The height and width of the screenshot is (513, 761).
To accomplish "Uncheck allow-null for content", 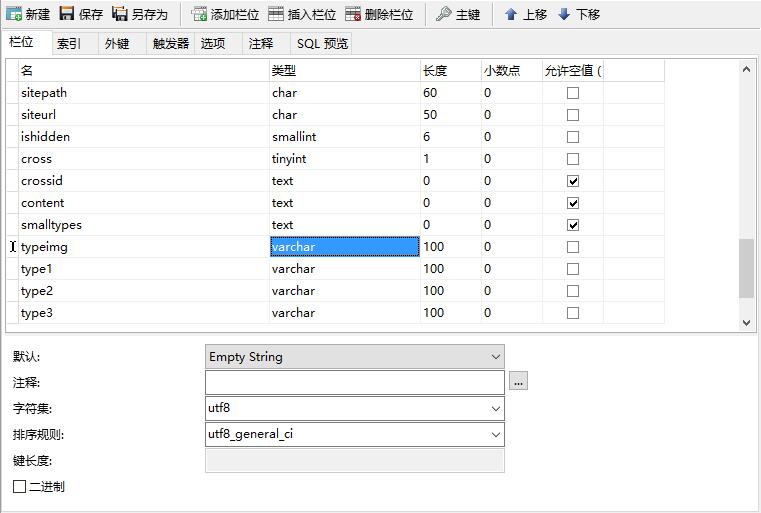I will (573, 203).
